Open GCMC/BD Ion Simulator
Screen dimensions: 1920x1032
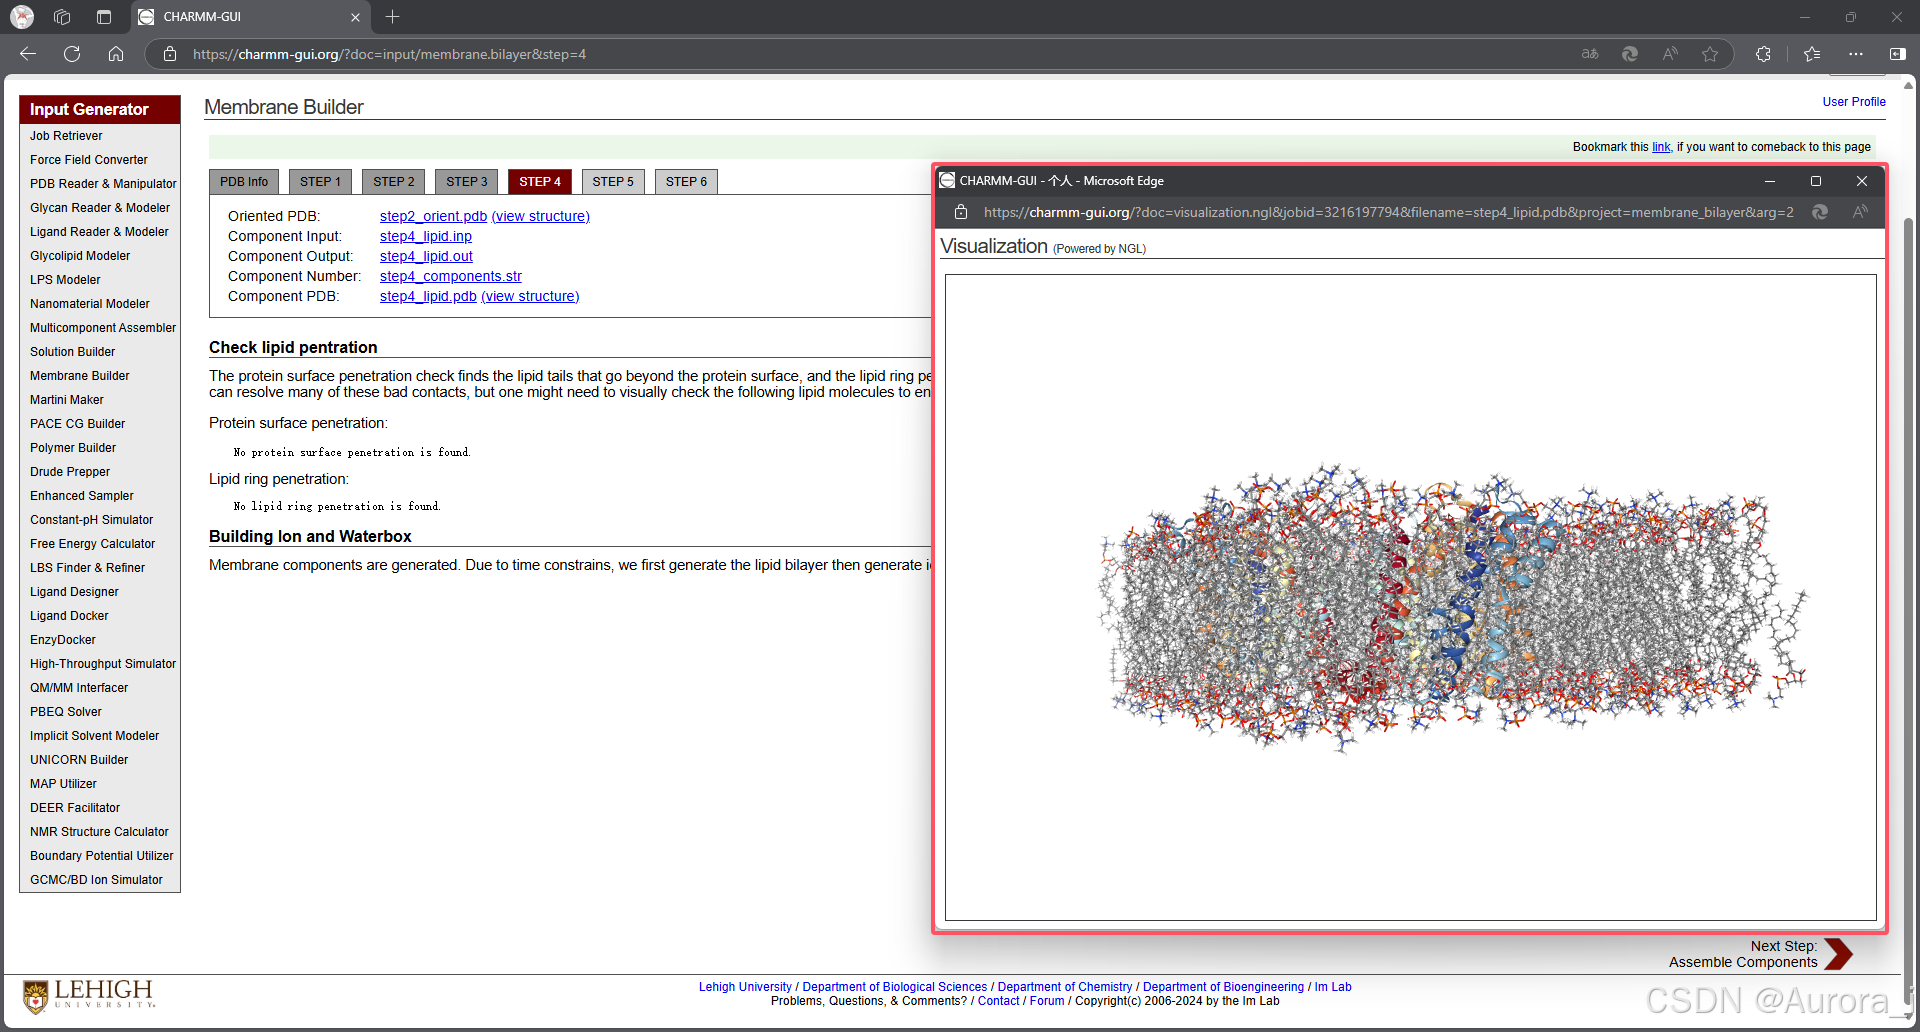(96, 880)
